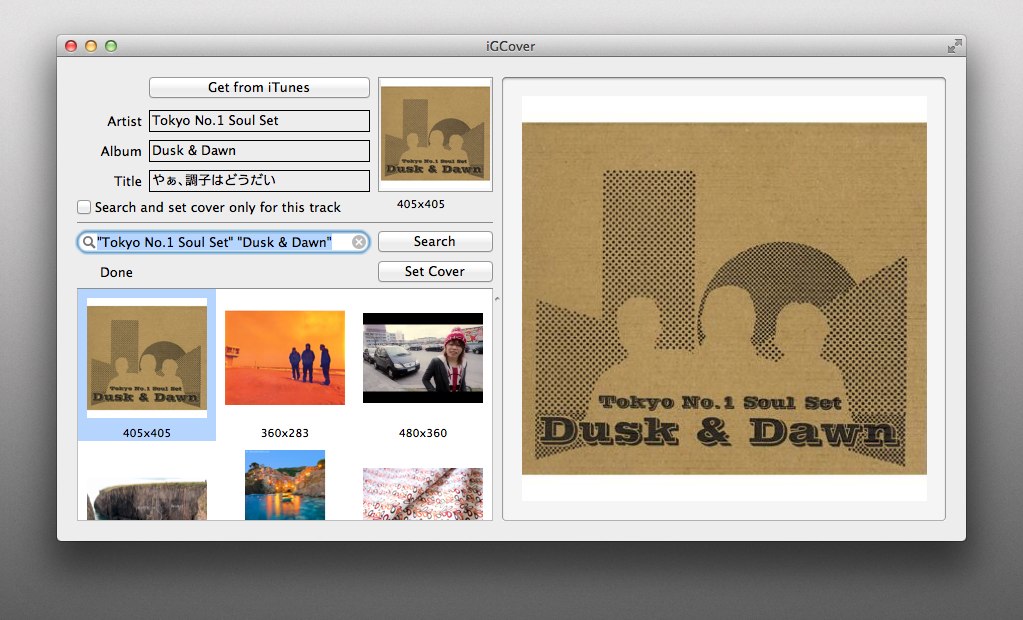Click inside the search query text box

coord(220,242)
